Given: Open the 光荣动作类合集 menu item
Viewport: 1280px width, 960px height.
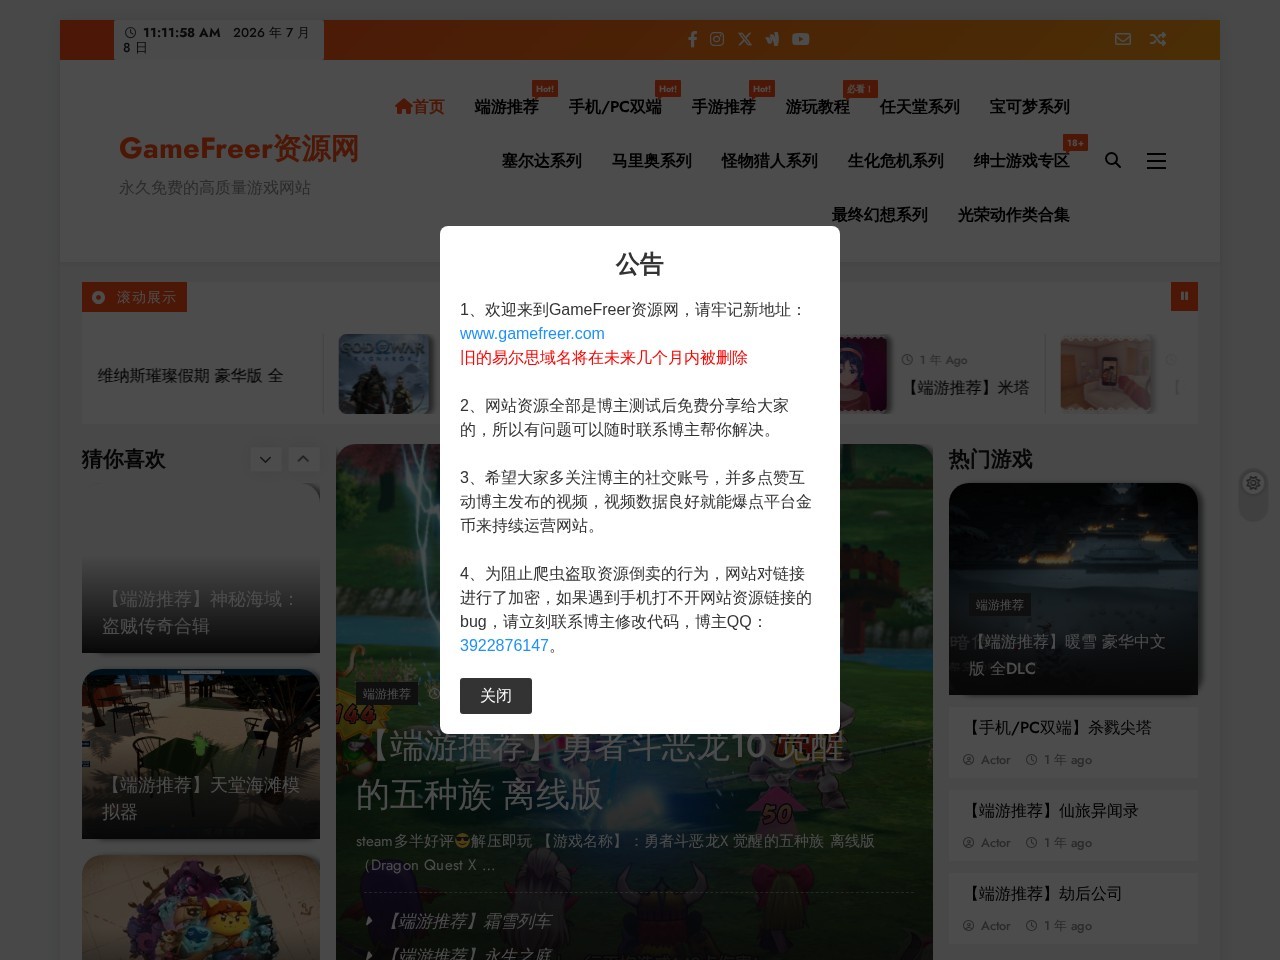Looking at the screenshot, I should click(1014, 214).
